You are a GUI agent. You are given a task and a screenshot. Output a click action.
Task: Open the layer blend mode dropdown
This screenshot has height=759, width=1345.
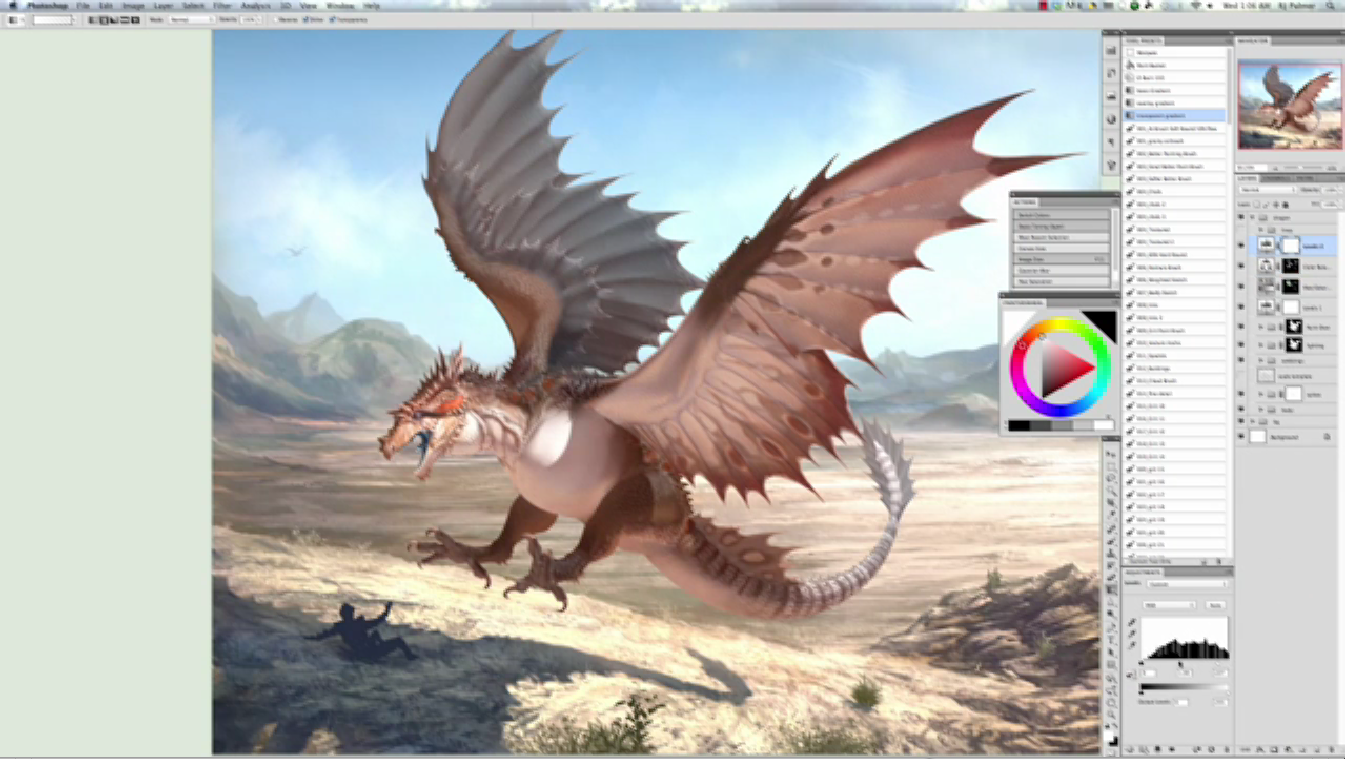pyautogui.click(x=1267, y=190)
